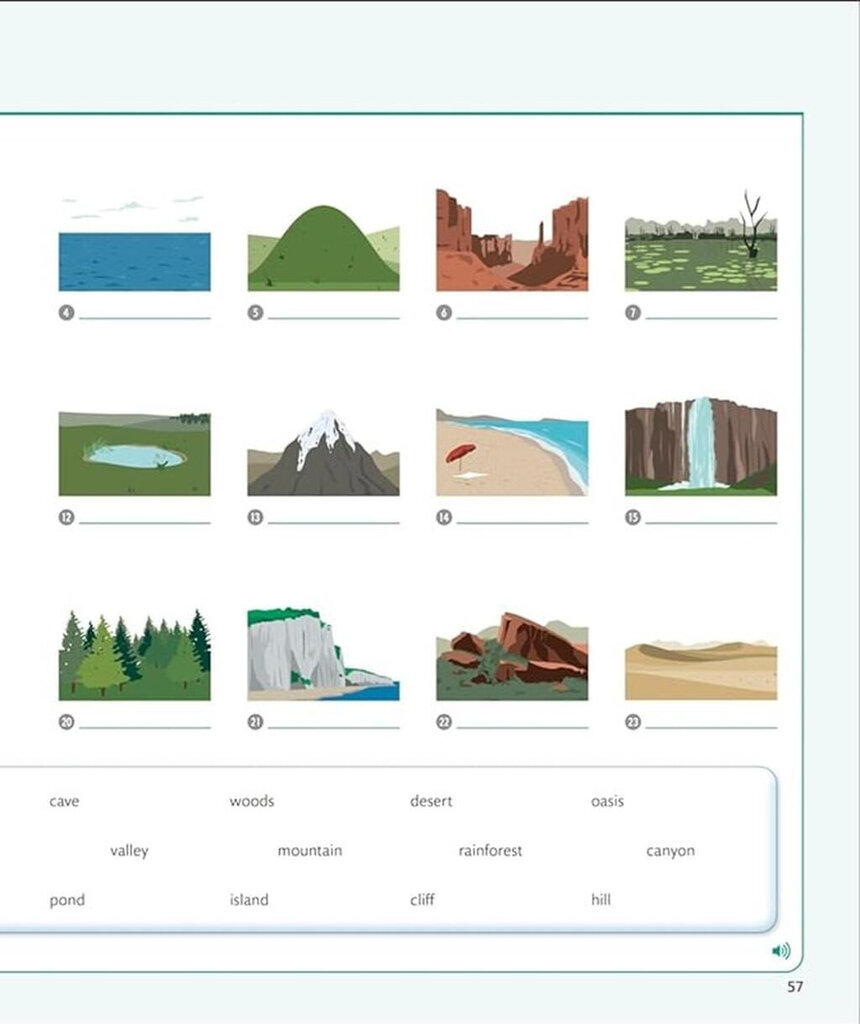
Task: Select the word 'woods' in word bank
Action: point(251,801)
